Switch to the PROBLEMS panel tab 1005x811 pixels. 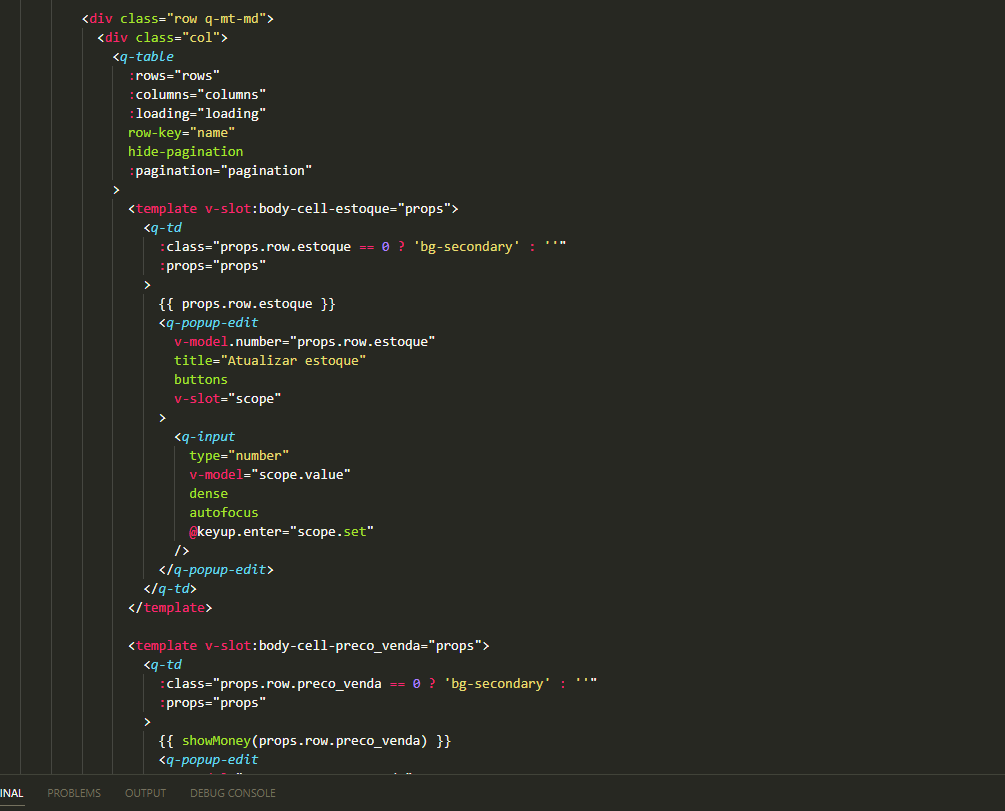(73, 792)
